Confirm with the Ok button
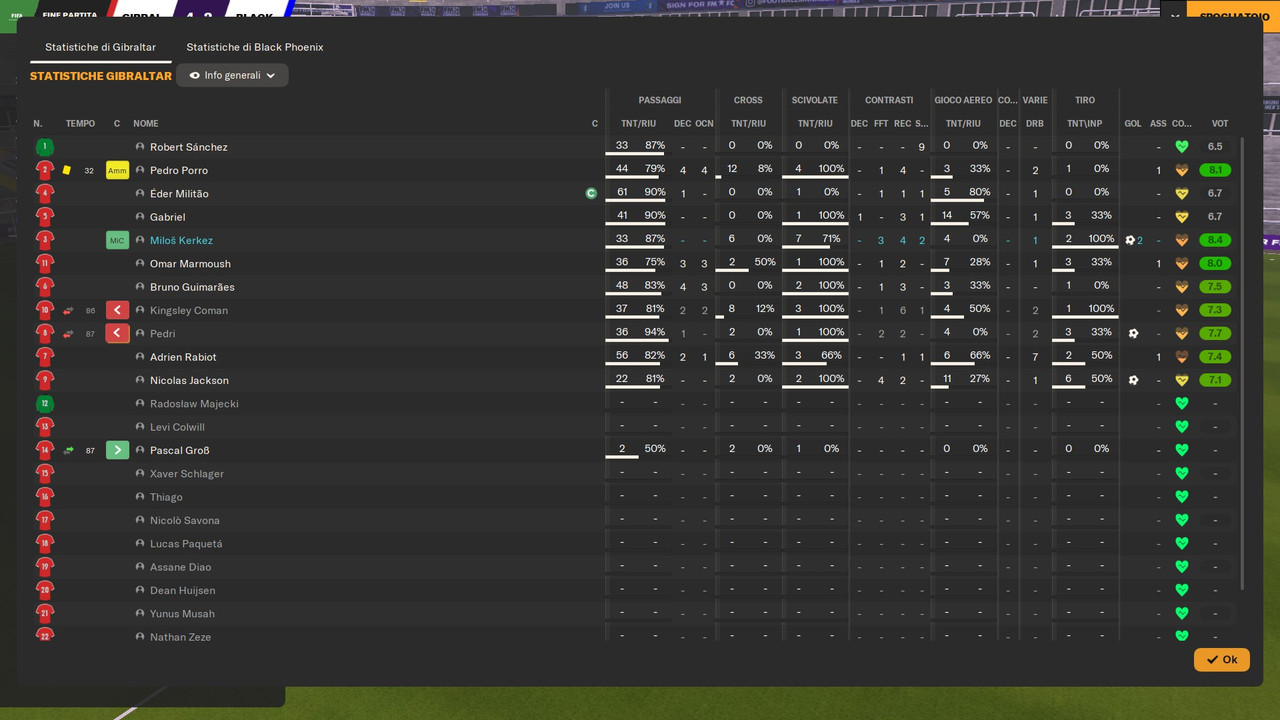 click(1221, 660)
